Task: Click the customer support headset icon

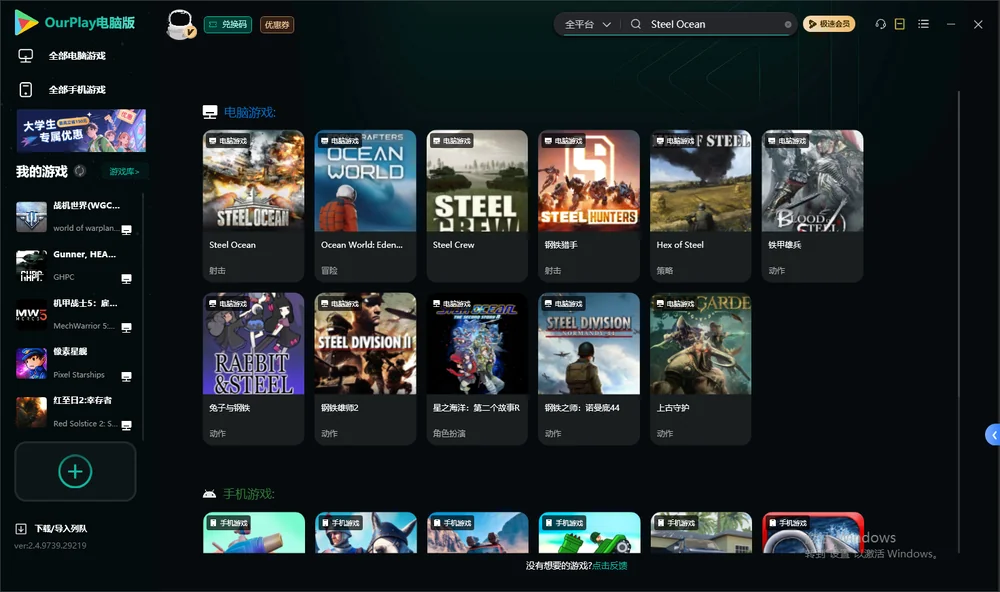Action: point(880,24)
